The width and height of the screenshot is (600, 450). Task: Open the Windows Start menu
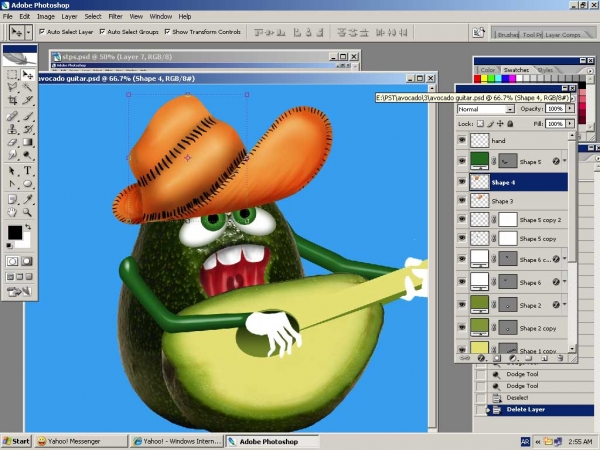(x=16, y=441)
